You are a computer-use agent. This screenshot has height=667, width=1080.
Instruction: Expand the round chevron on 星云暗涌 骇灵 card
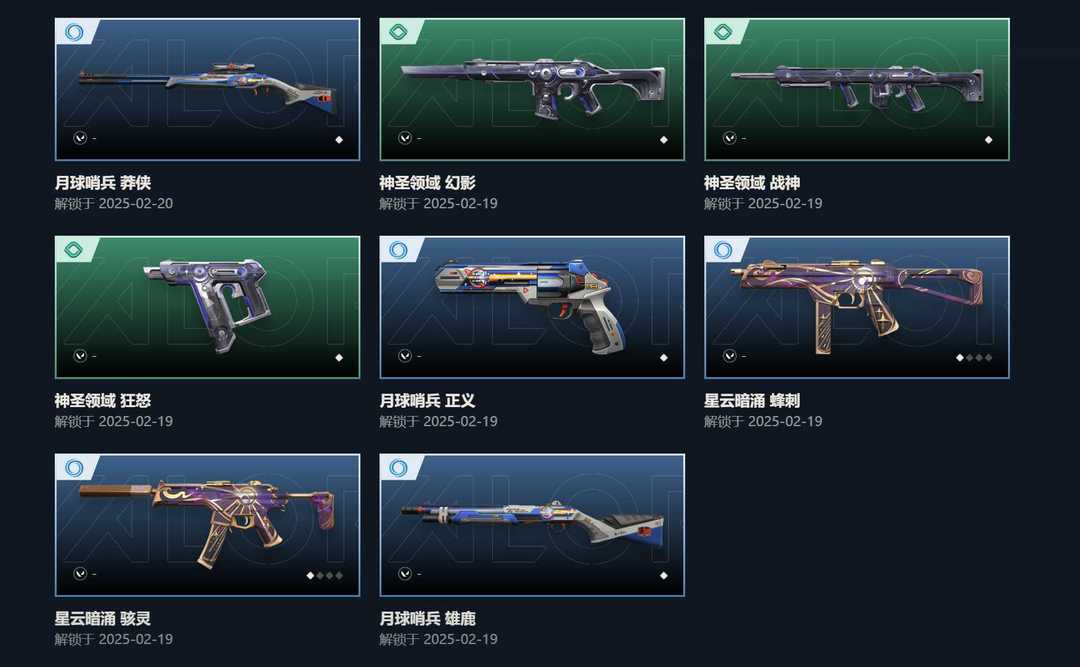[80, 573]
